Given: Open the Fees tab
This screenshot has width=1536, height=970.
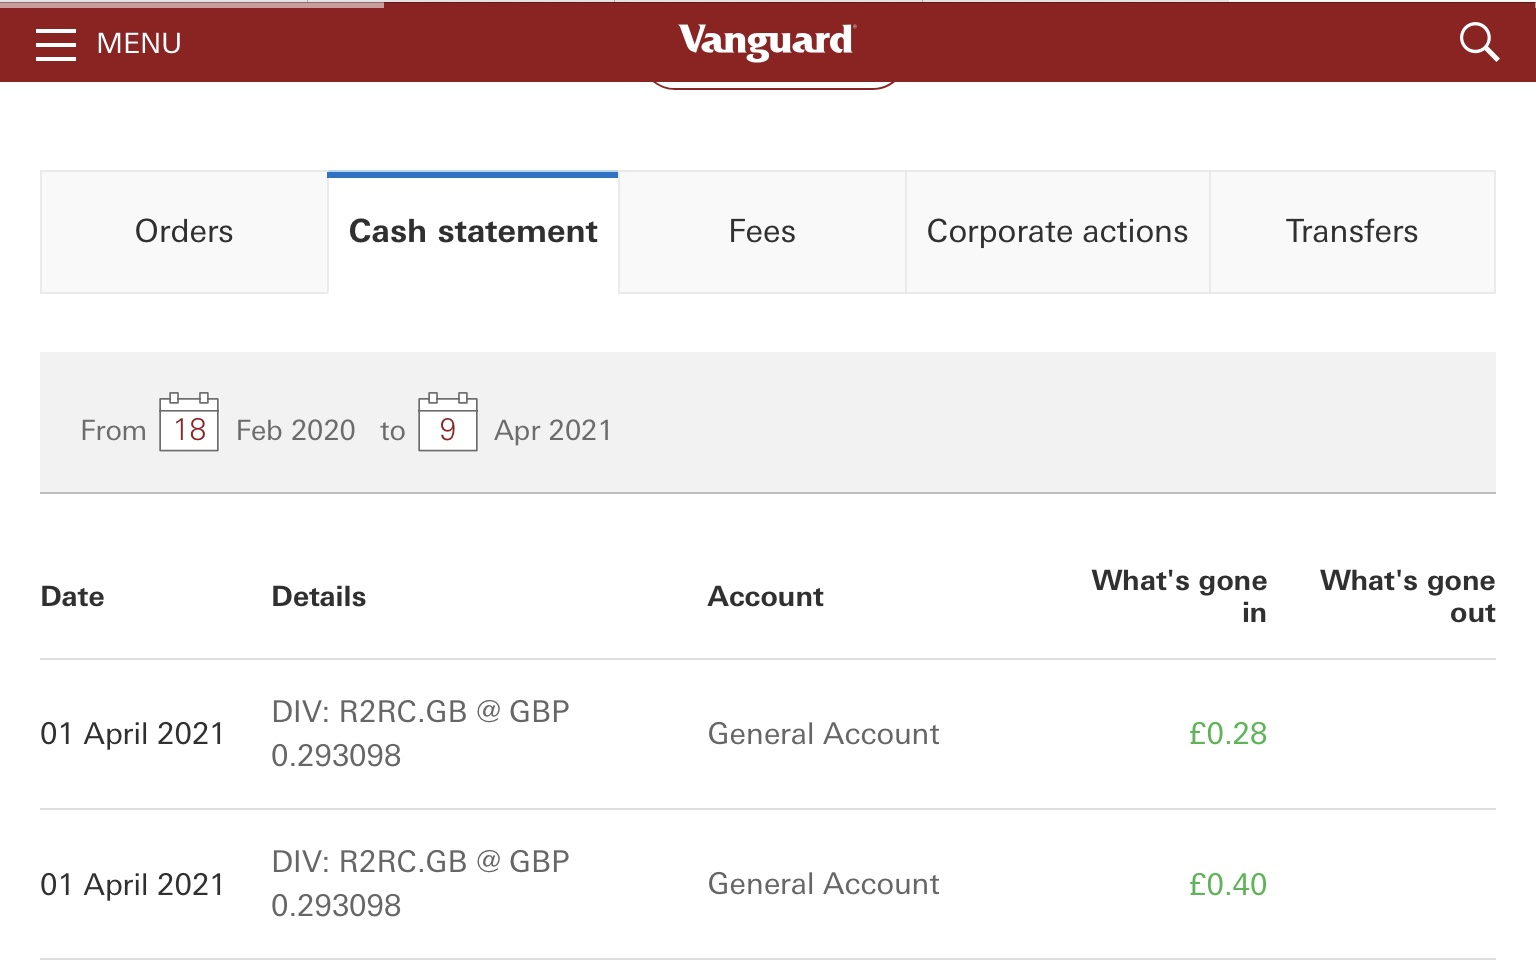Looking at the screenshot, I should pos(762,232).
